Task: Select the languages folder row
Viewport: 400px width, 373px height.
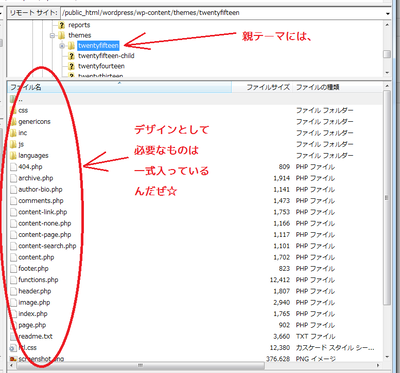Action: [x=195, y=156]
